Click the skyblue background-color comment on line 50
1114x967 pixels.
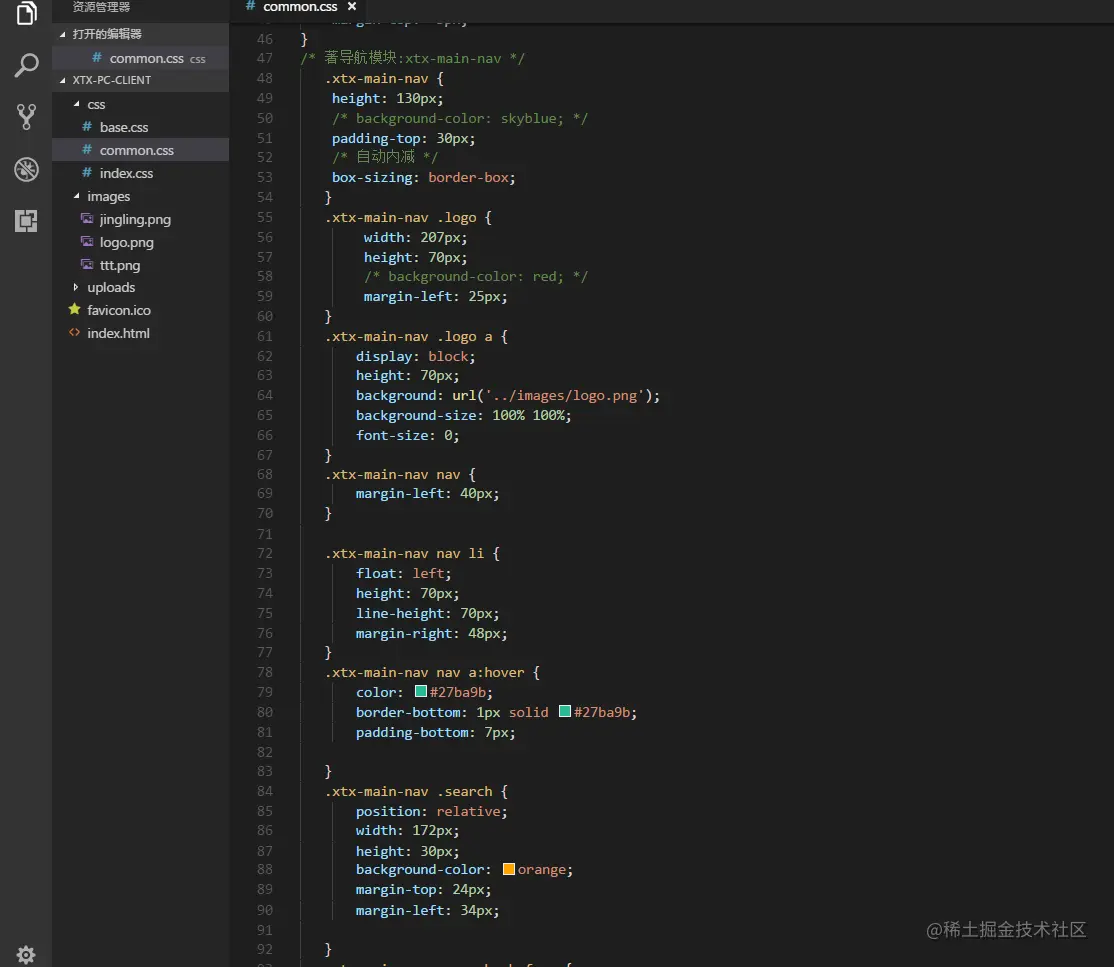click(x=460, y=119)
